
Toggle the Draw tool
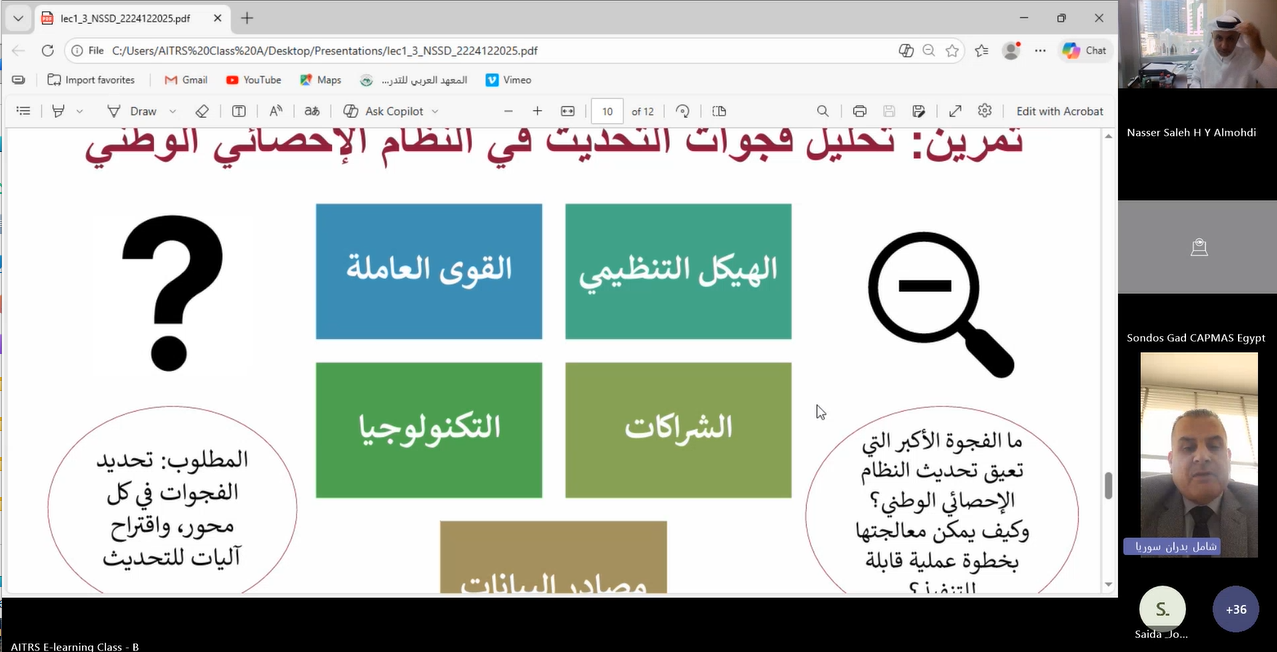(133, 111)
